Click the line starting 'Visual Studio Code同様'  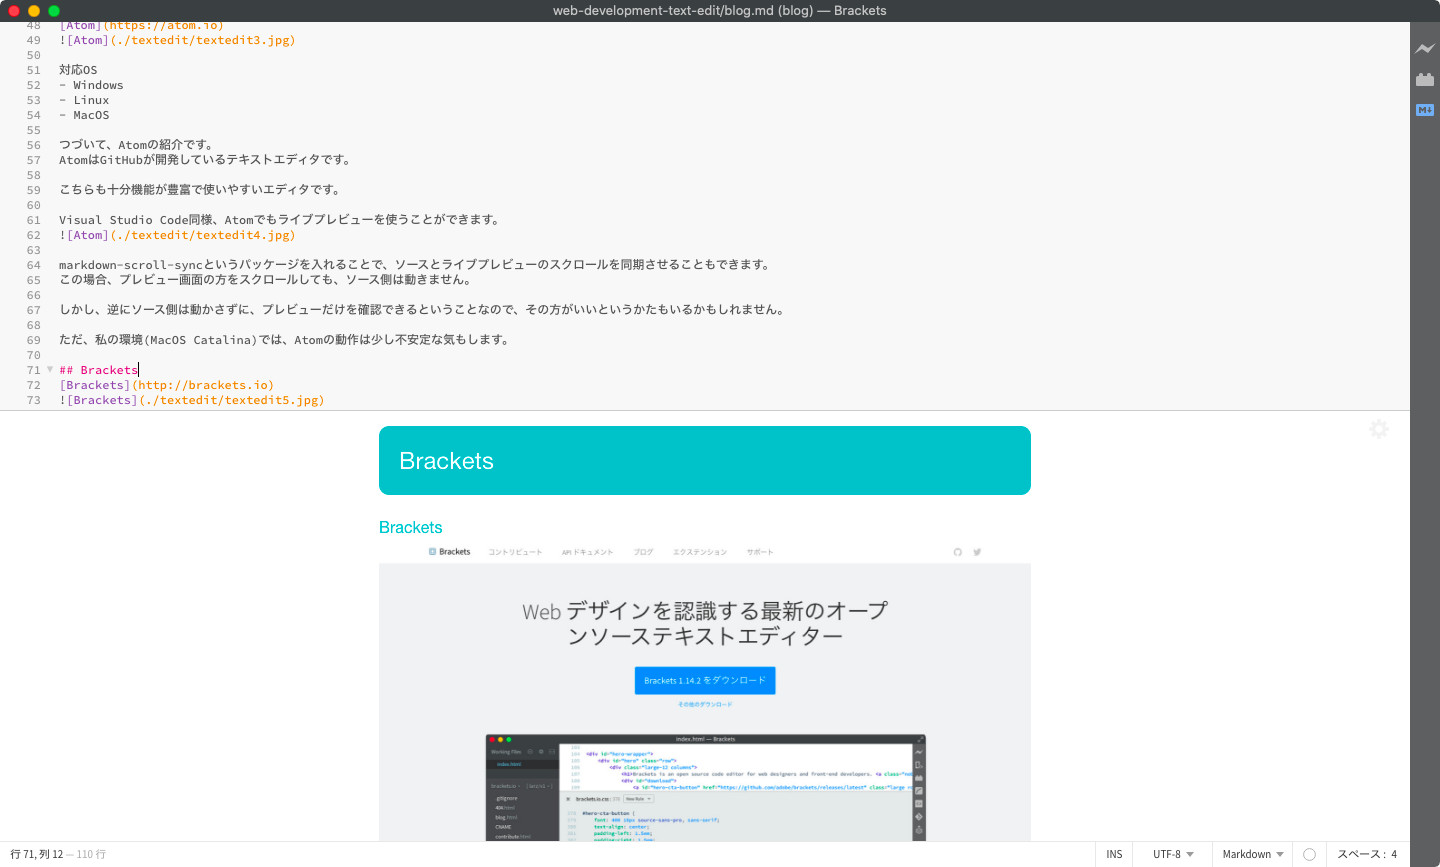(279, 220)
